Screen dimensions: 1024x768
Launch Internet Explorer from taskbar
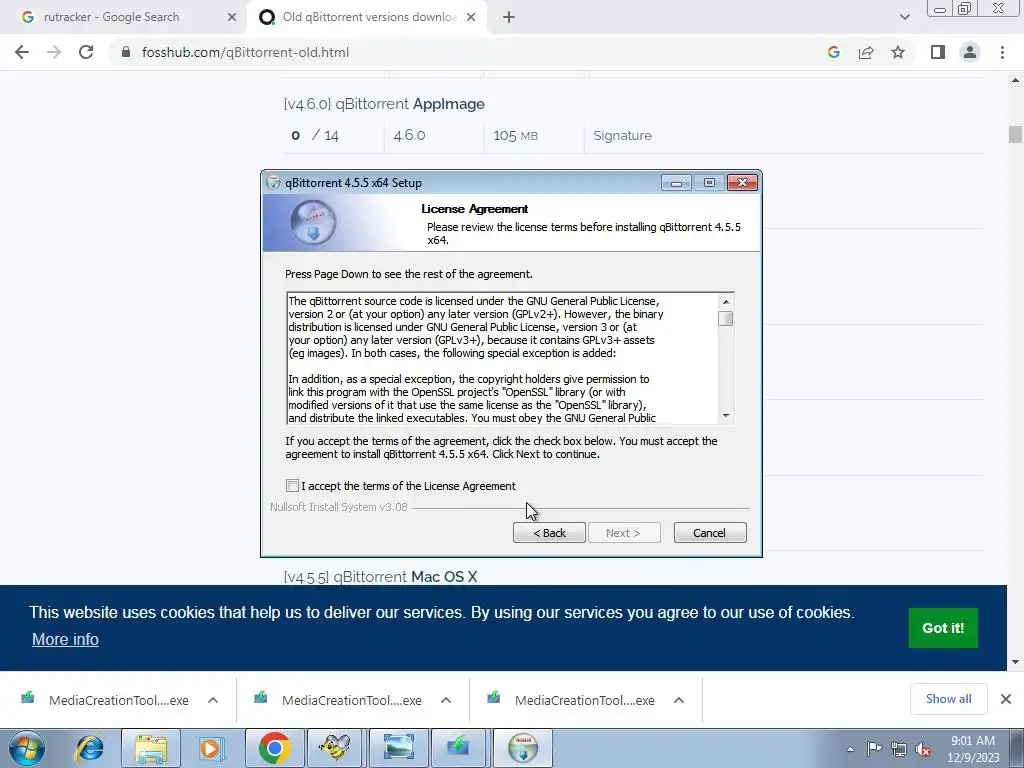point(89,748)
